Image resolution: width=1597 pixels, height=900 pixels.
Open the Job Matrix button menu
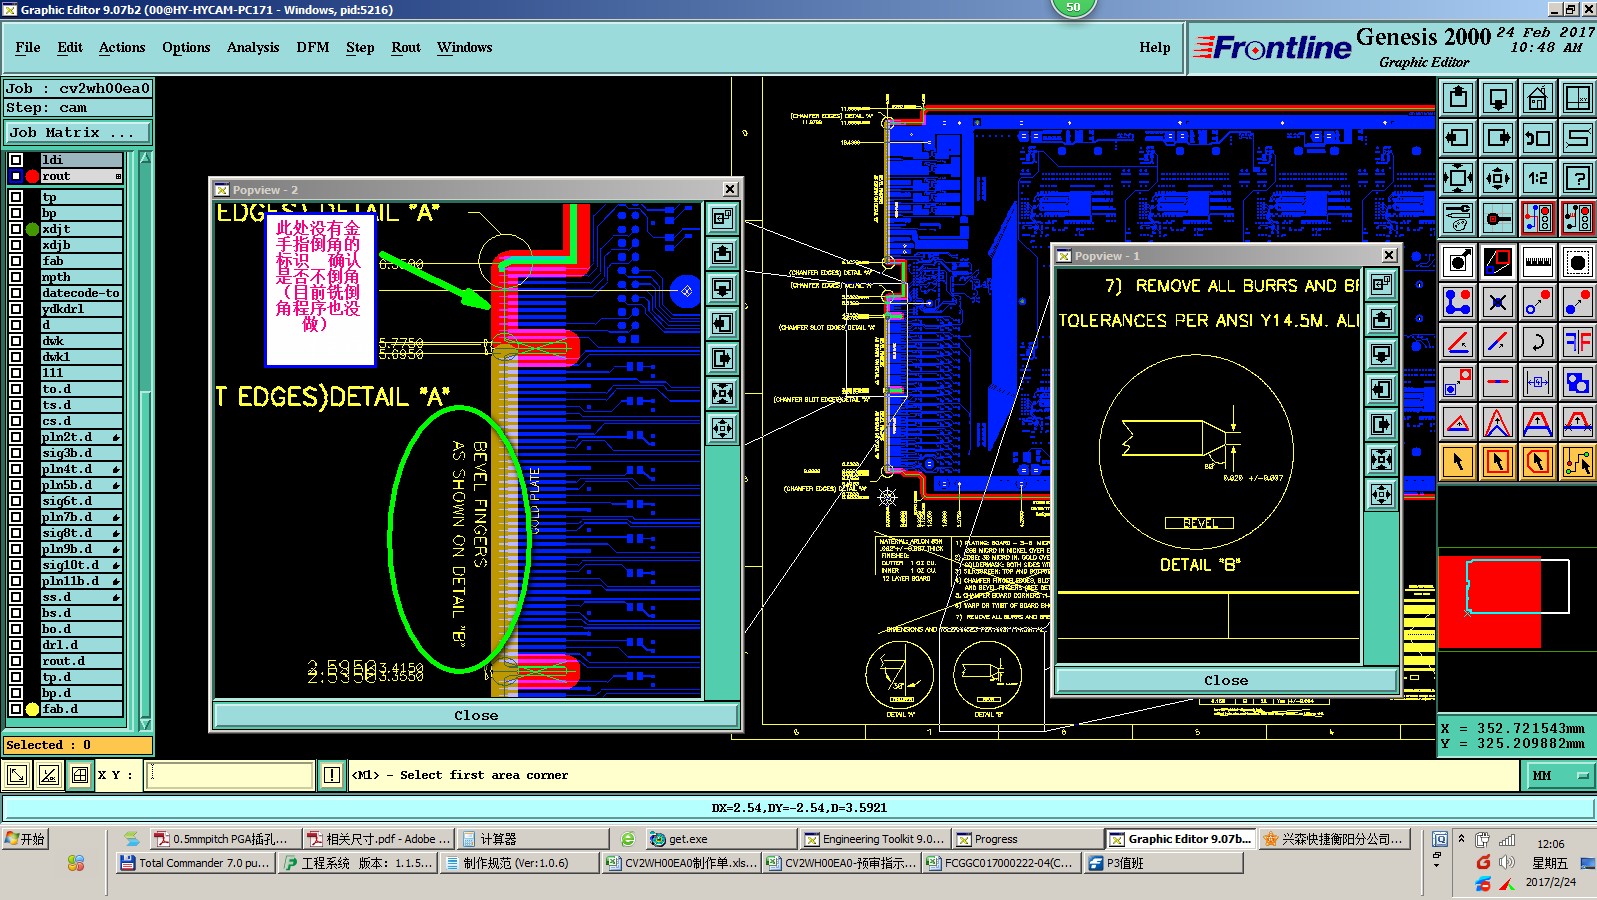pyautogui.click(x=77, y=132)
